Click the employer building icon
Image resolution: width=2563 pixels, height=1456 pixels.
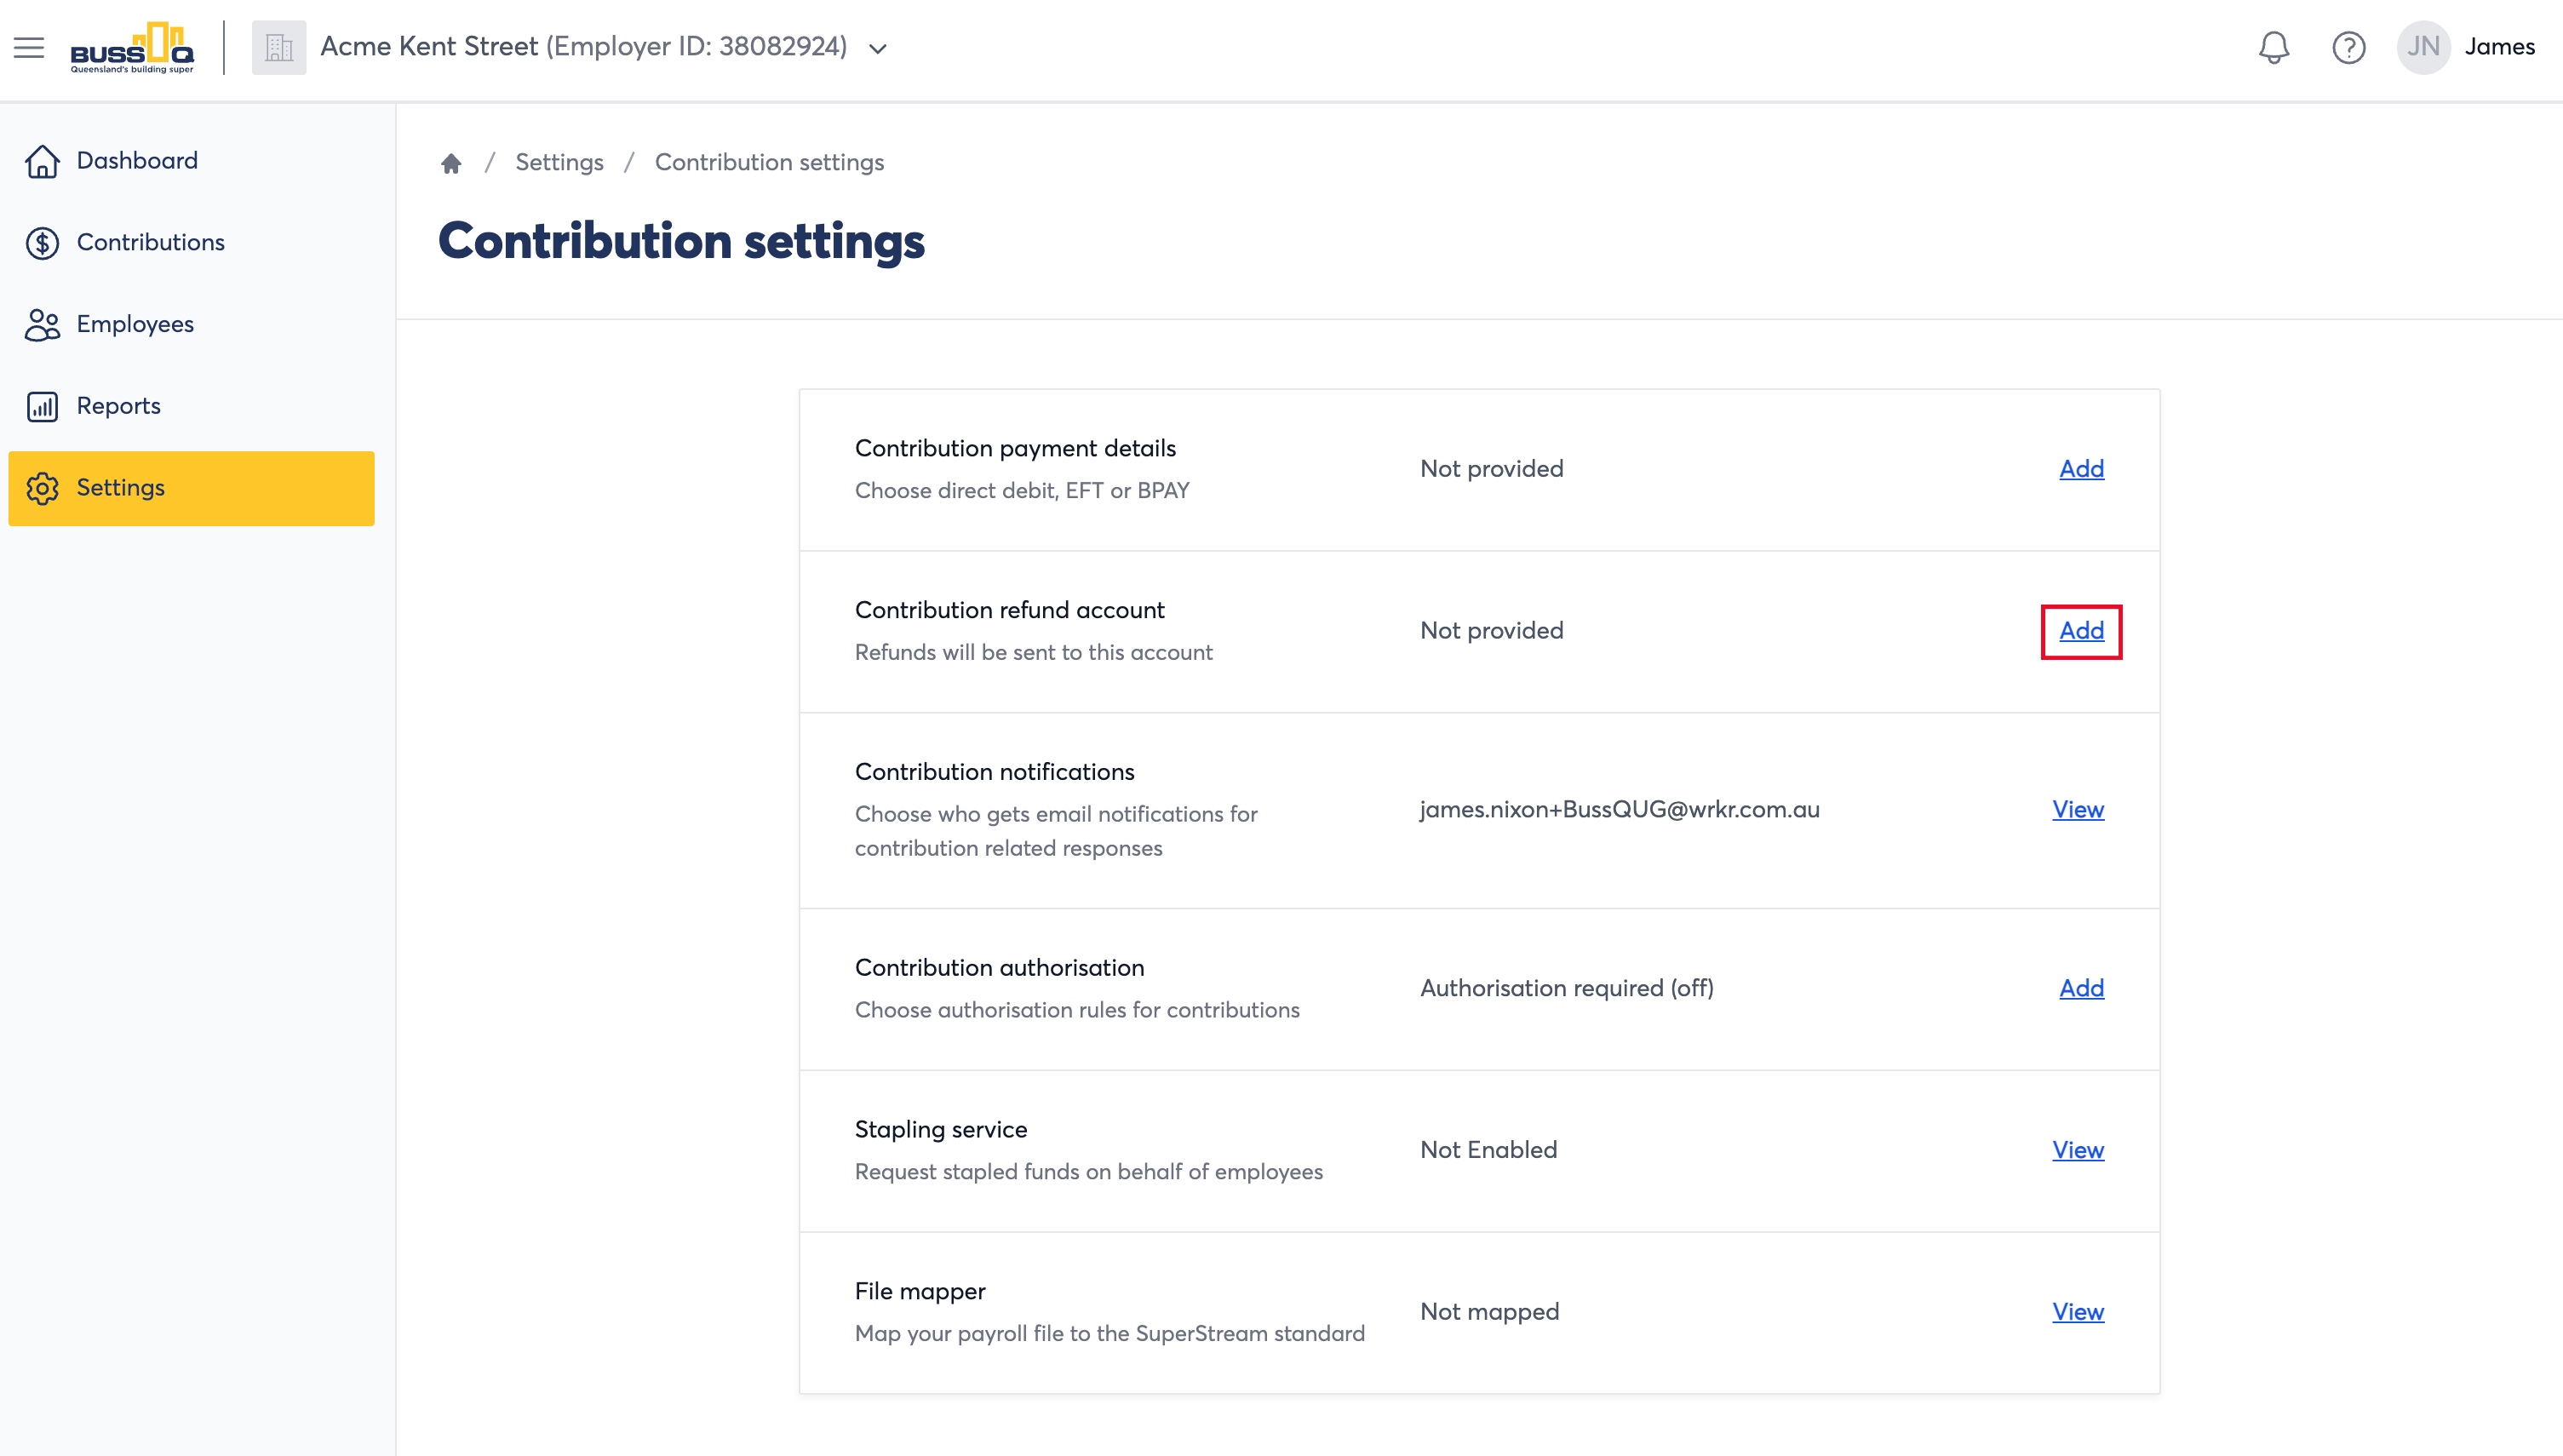click(278, 47)
